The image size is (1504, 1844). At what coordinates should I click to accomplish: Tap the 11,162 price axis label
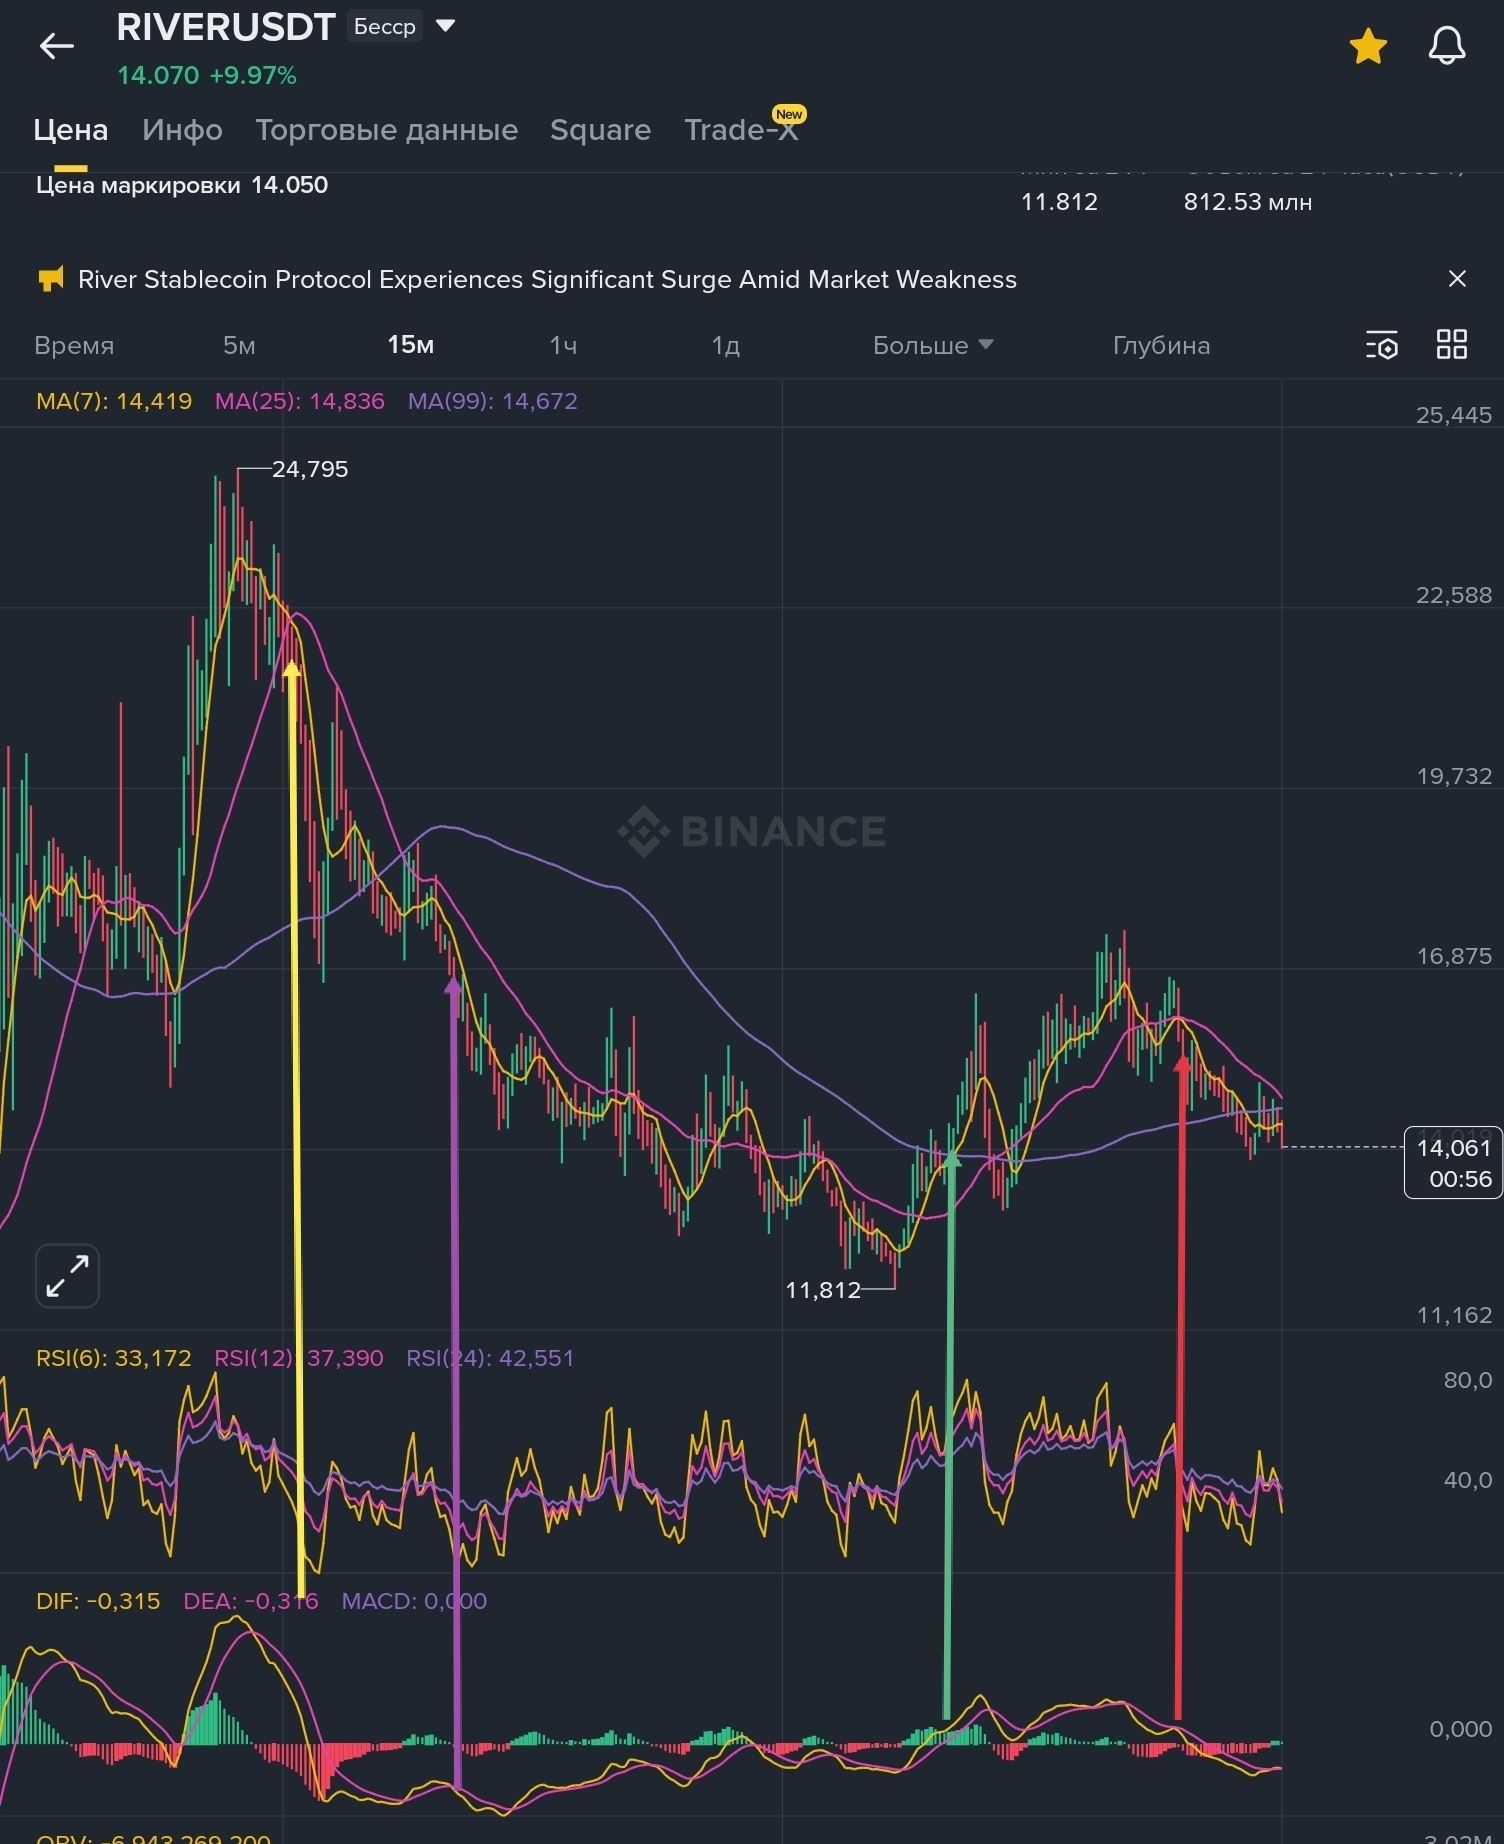(1454, 1315)
